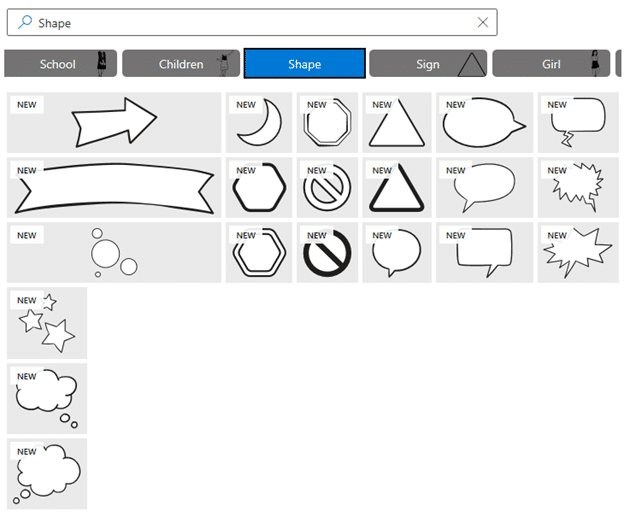
Task: Select the right-pointing arrow shape
Action: (x=114, y=123)
